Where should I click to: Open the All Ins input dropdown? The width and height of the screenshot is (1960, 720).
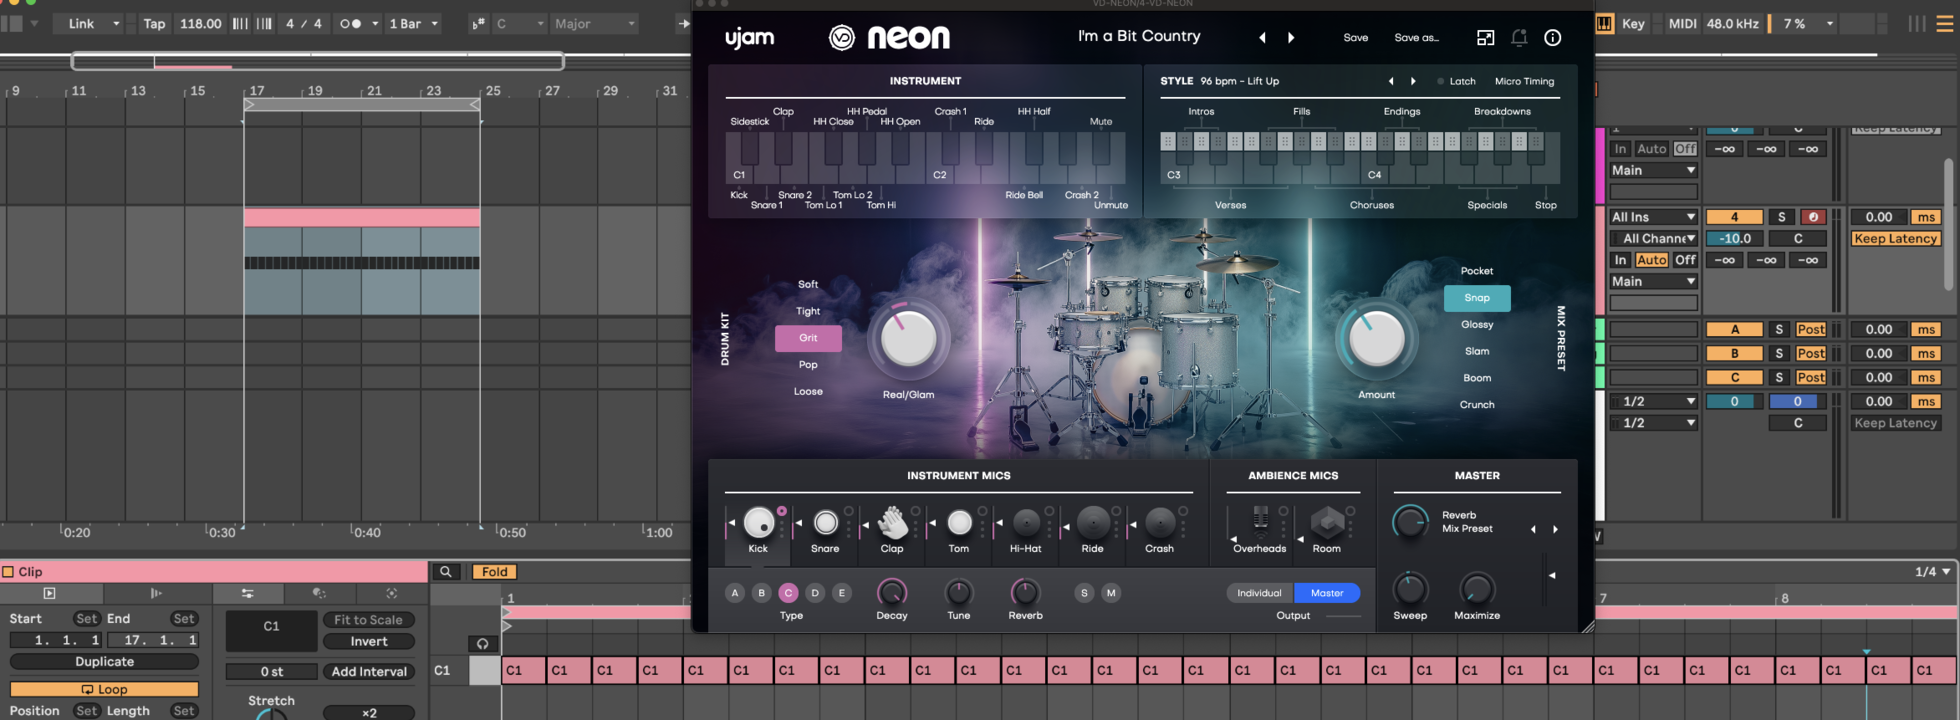pyautogui.click(x=1654, y=217)
